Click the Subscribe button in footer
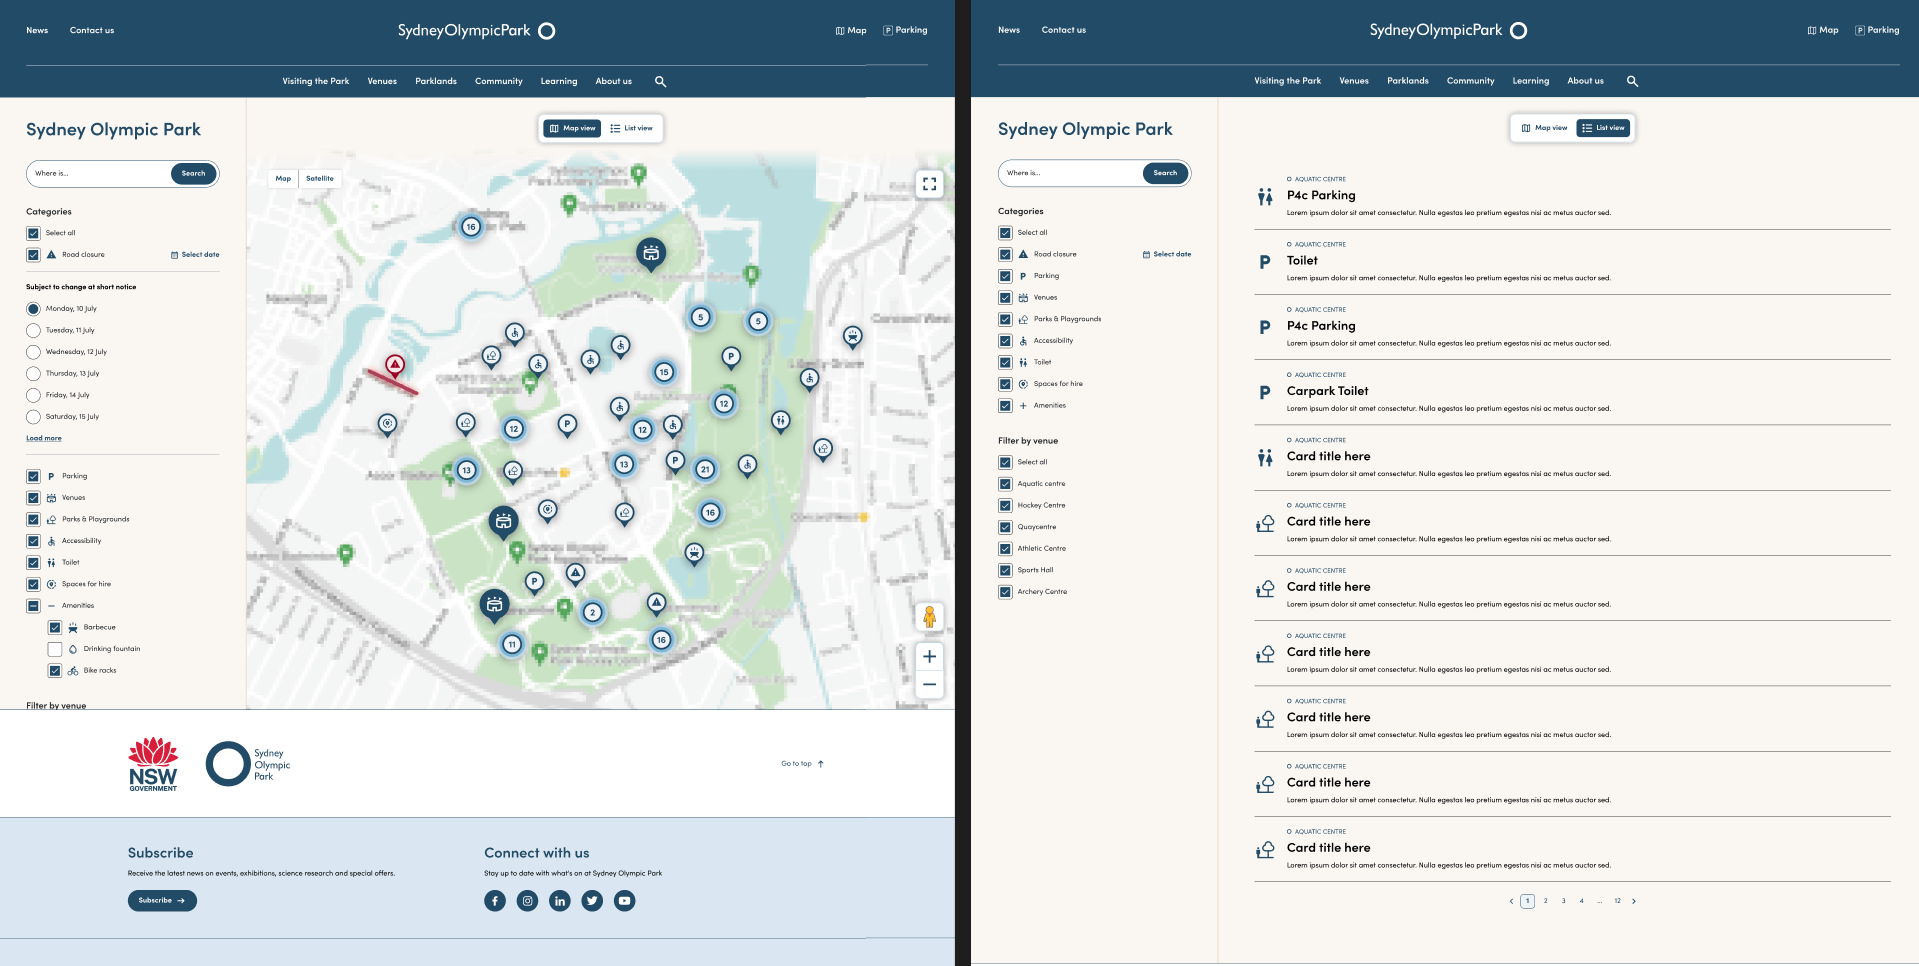Screen dimensions: 1919x966 point(162,901)
